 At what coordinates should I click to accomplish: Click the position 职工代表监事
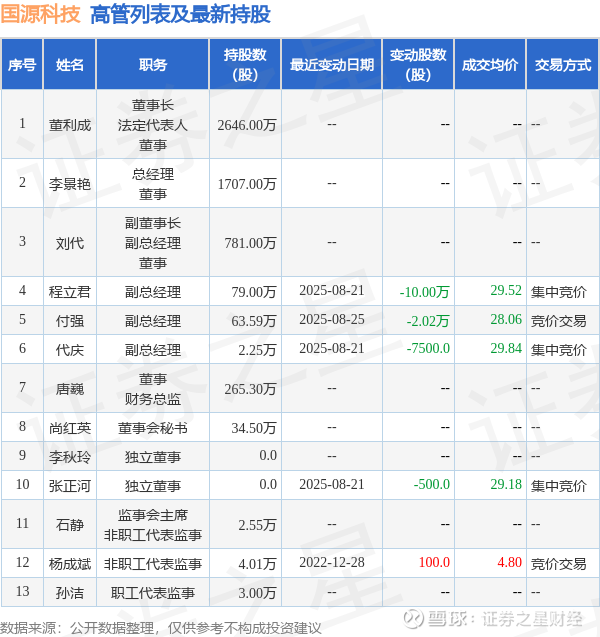[x=153, y=593]
